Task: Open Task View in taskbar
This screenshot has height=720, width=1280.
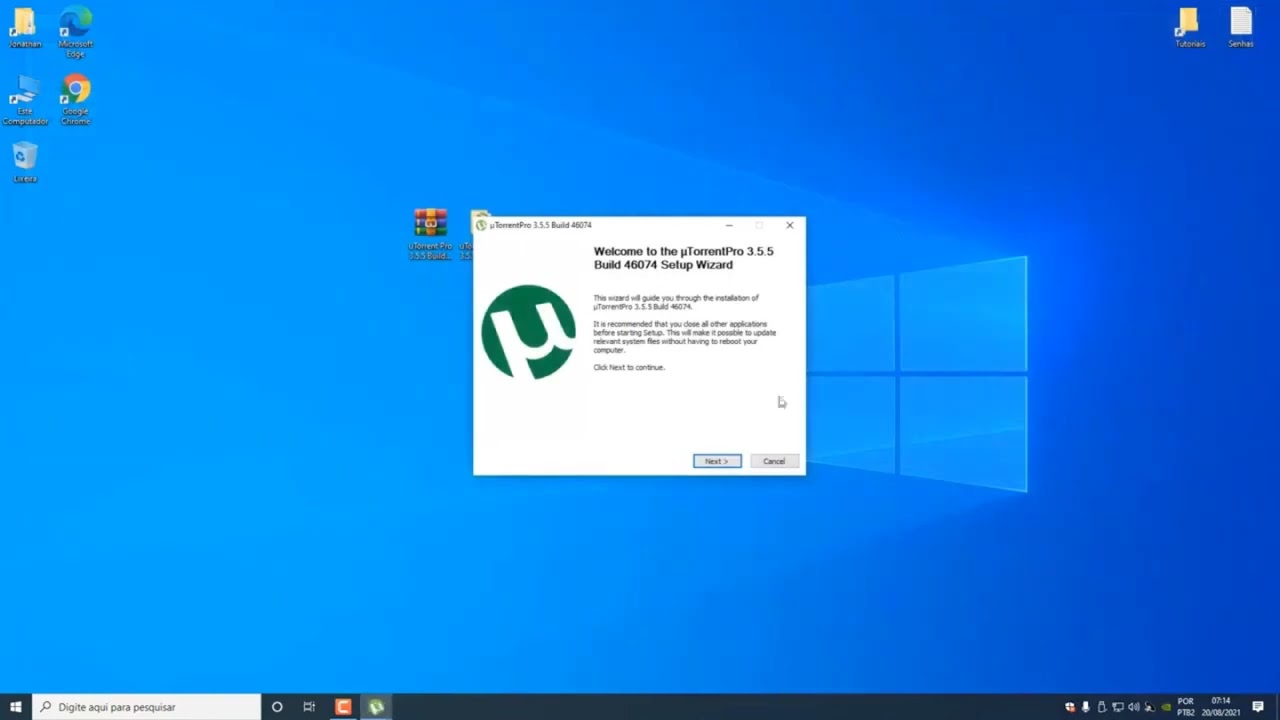Action: coord(309,707)
